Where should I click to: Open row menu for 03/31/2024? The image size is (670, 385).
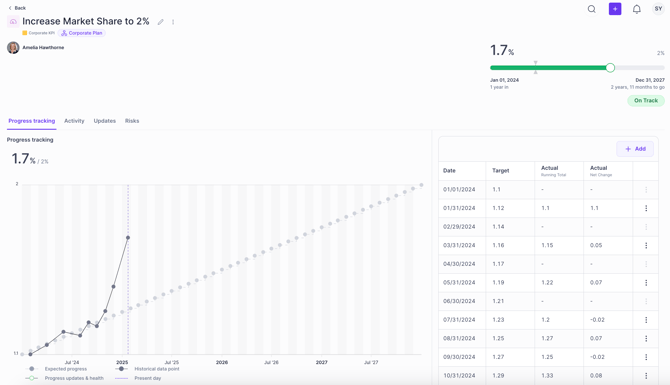pyautogui.click(x=646, y=245)
